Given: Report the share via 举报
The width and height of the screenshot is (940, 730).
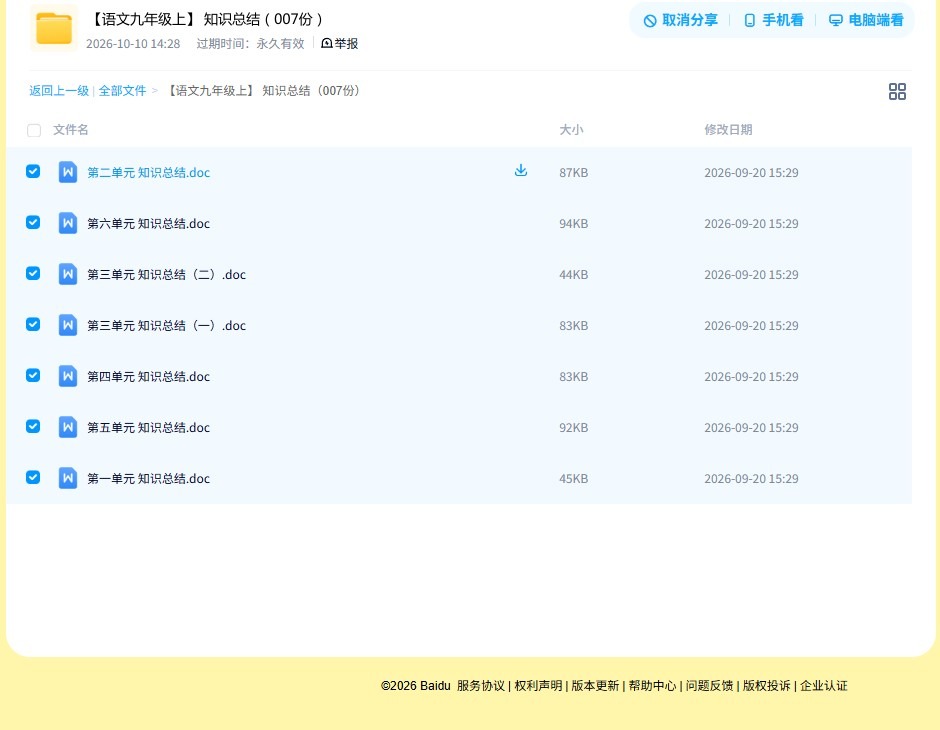Looking at the screenshot, I should pos(339,43).
